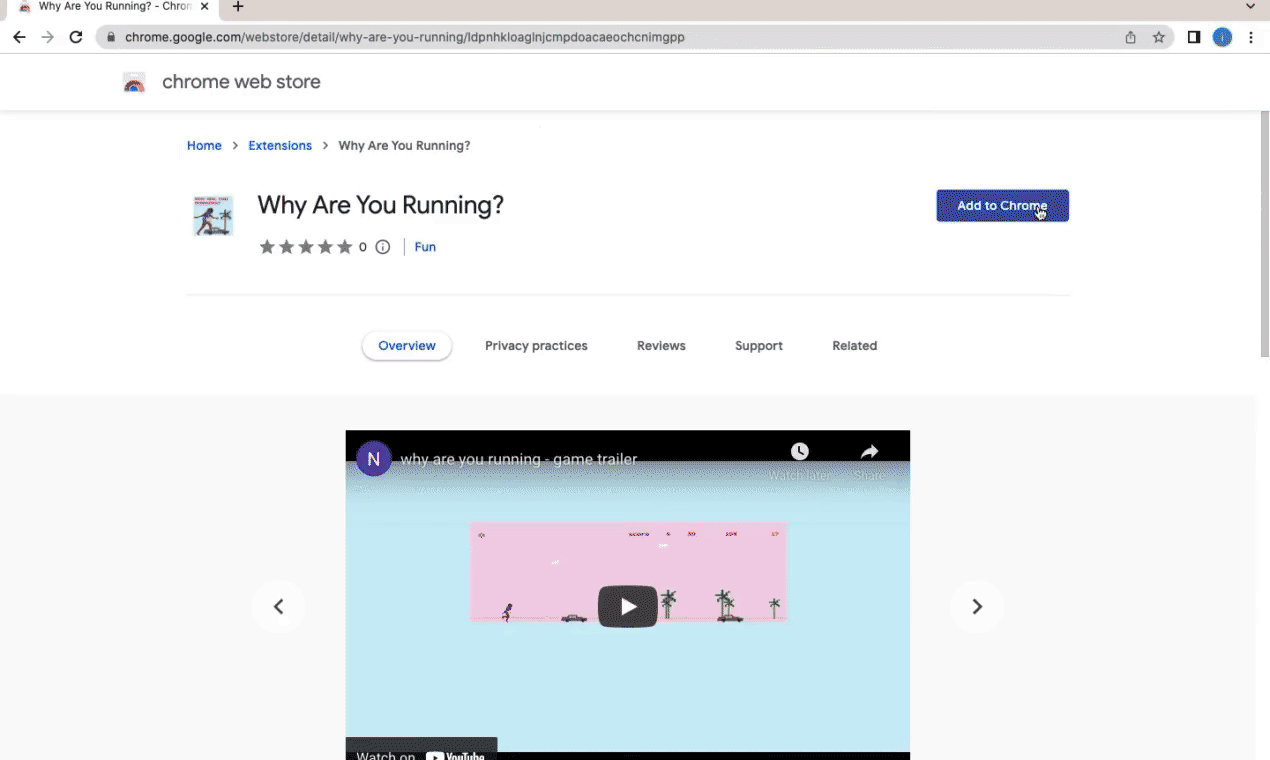Open the Chrome profile avatar
This screenshot has width=1270, height=760.
(1222, 37)
